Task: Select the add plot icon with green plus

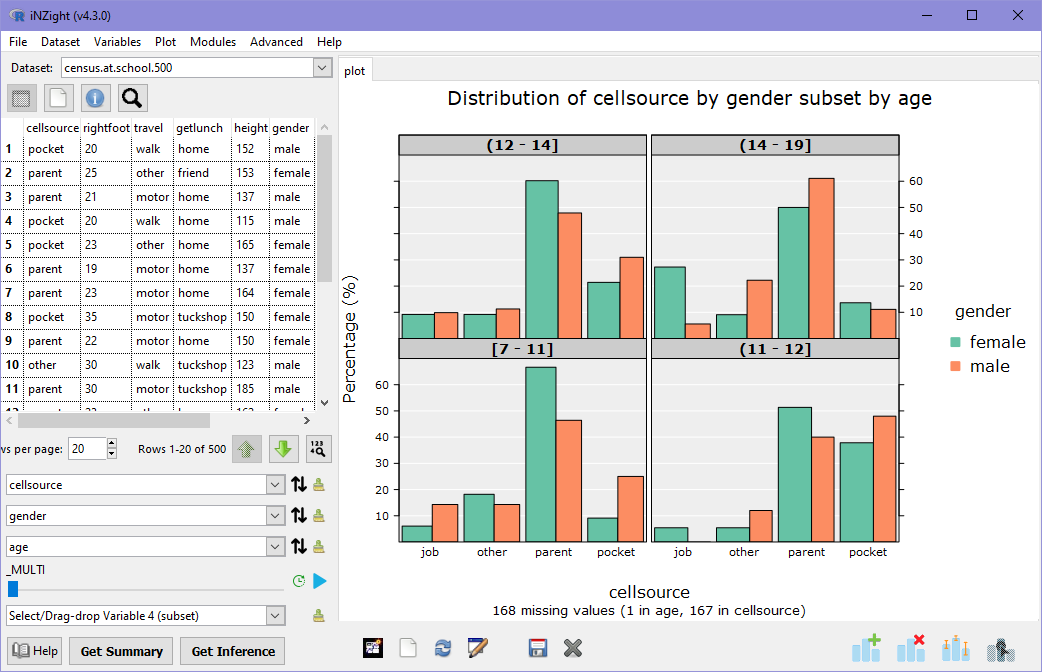Action: pos(866,648)
